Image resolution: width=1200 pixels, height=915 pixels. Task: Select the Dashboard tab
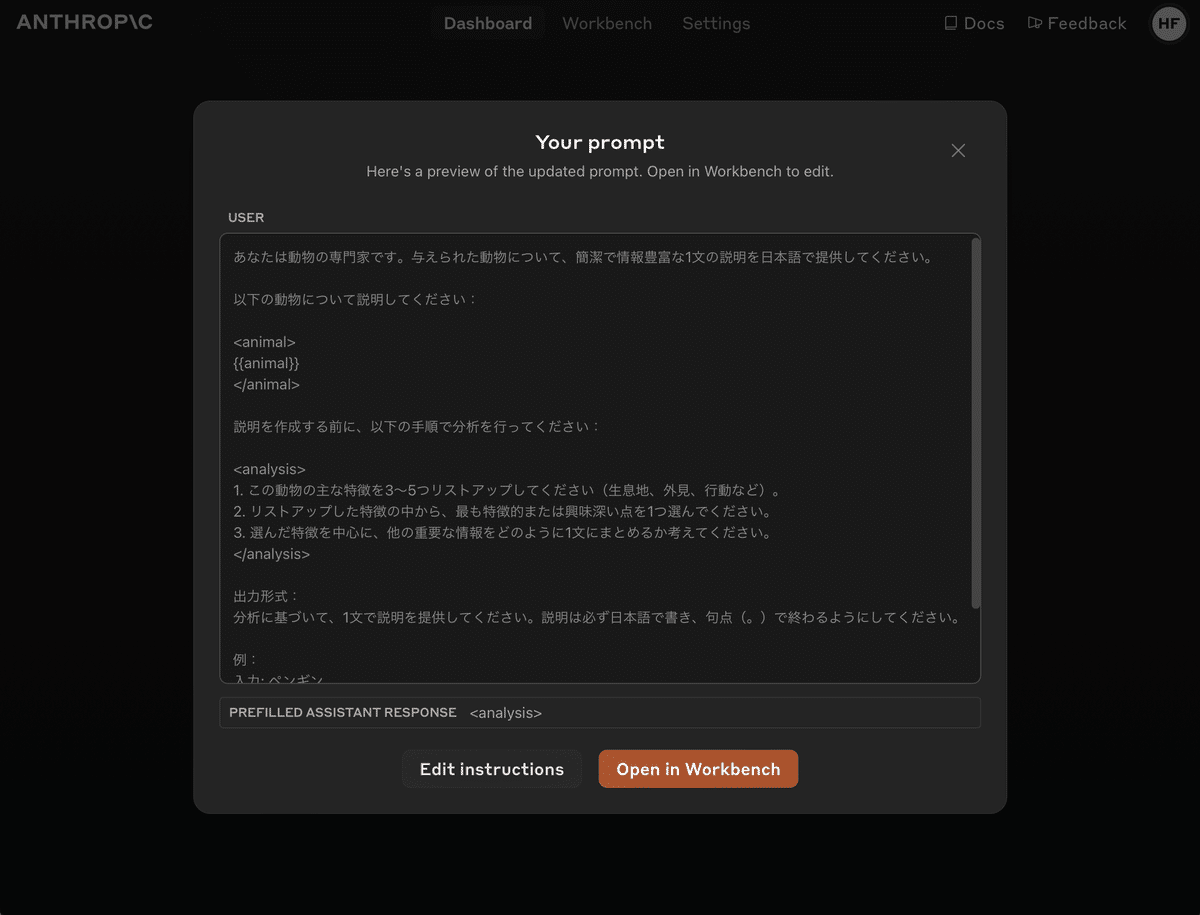(488, 23)
